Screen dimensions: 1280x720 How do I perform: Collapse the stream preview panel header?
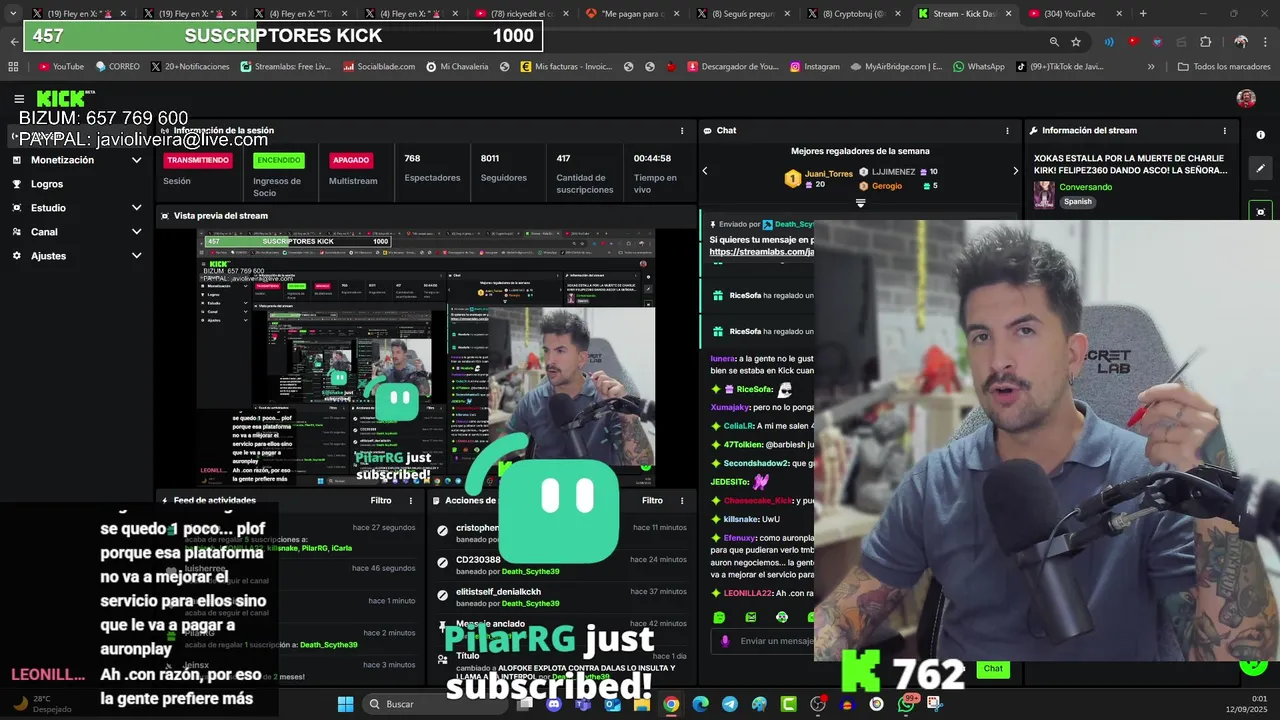pos(425,216)
